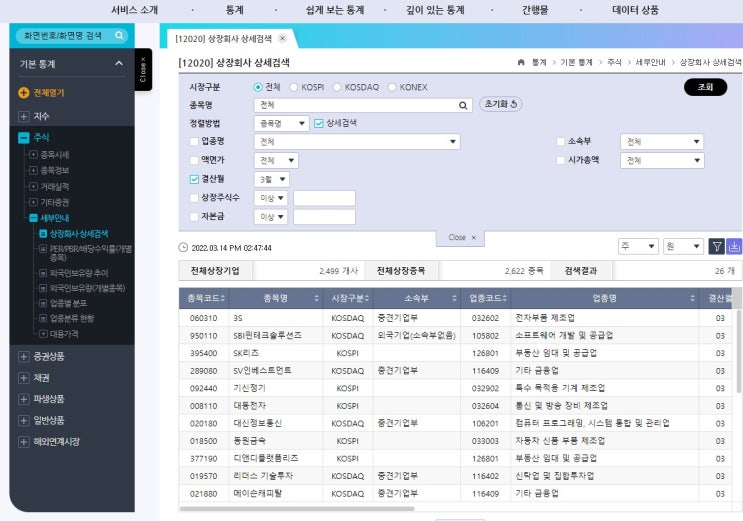This screenshot has height=521, width=743.
Task: Enable the 자본금 checkbox
Action: point(194,217)
